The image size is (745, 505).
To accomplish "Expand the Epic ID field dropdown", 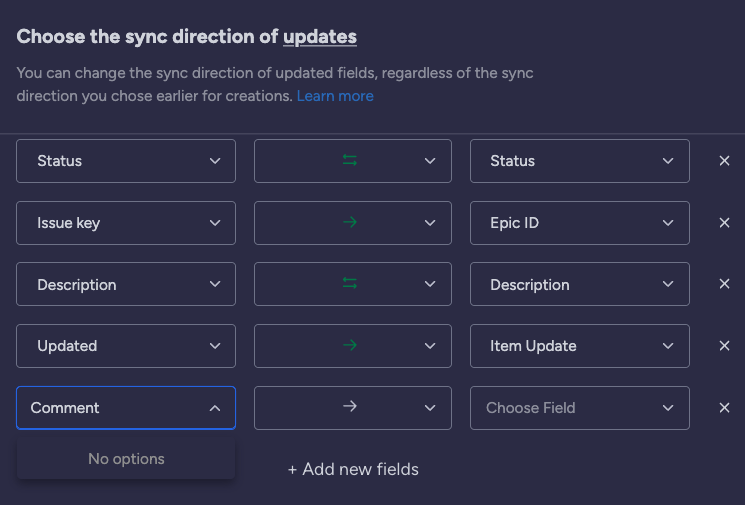I will click(x=580, y=223).
